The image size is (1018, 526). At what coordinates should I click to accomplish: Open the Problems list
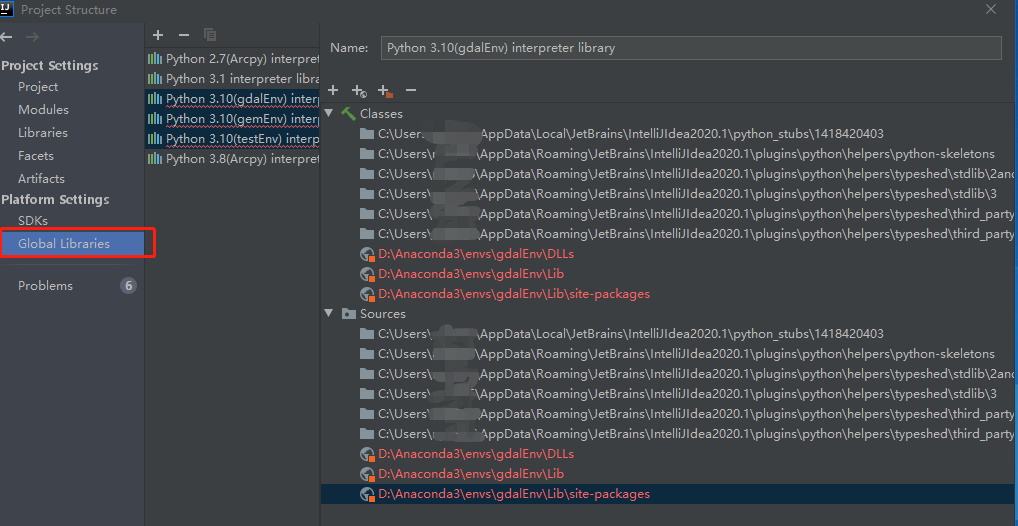(45, 286)
